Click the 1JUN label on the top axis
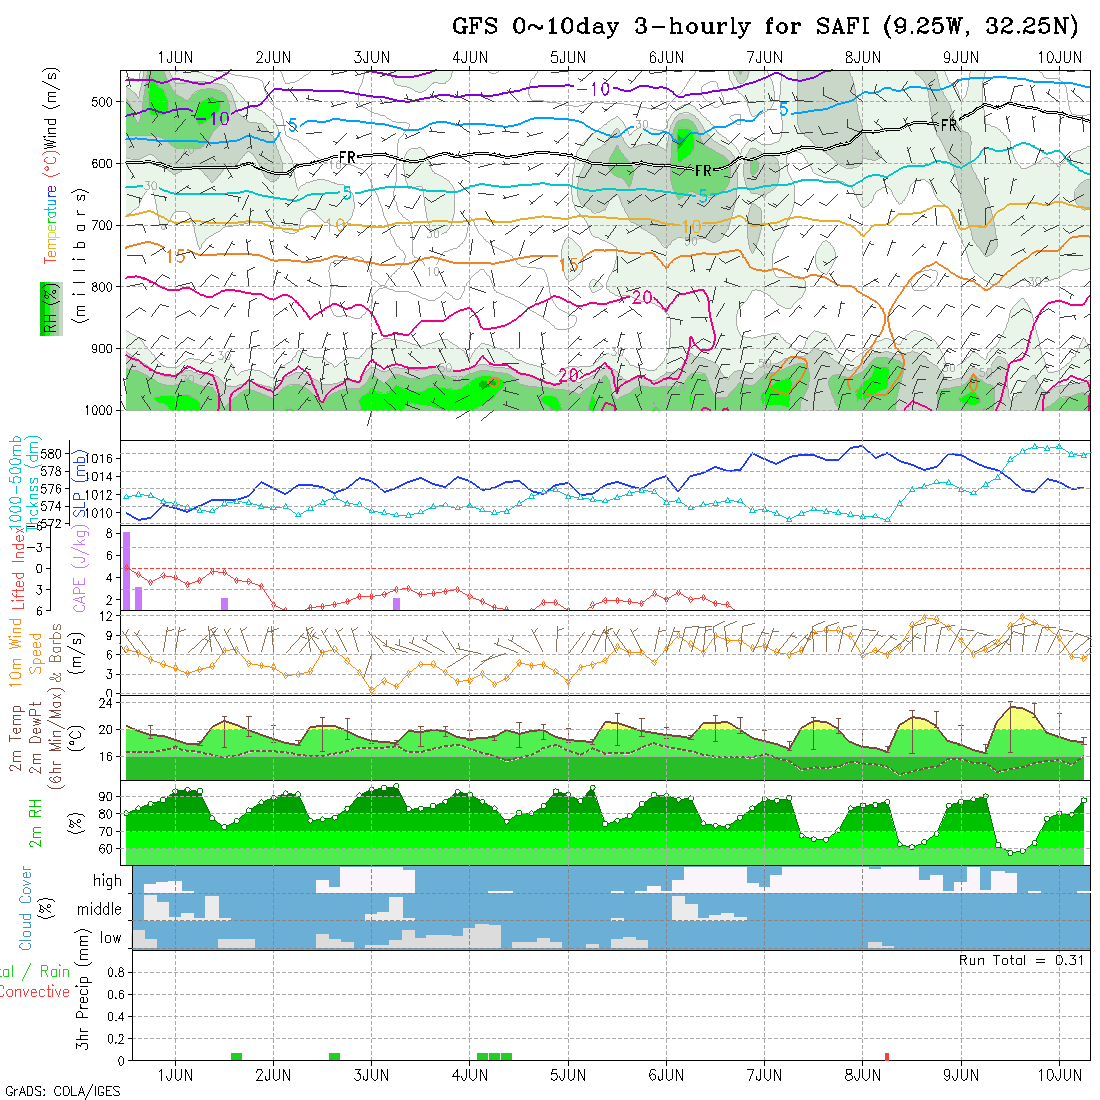The width and height of the screenshot is (1100, 1100). (176, 57)
